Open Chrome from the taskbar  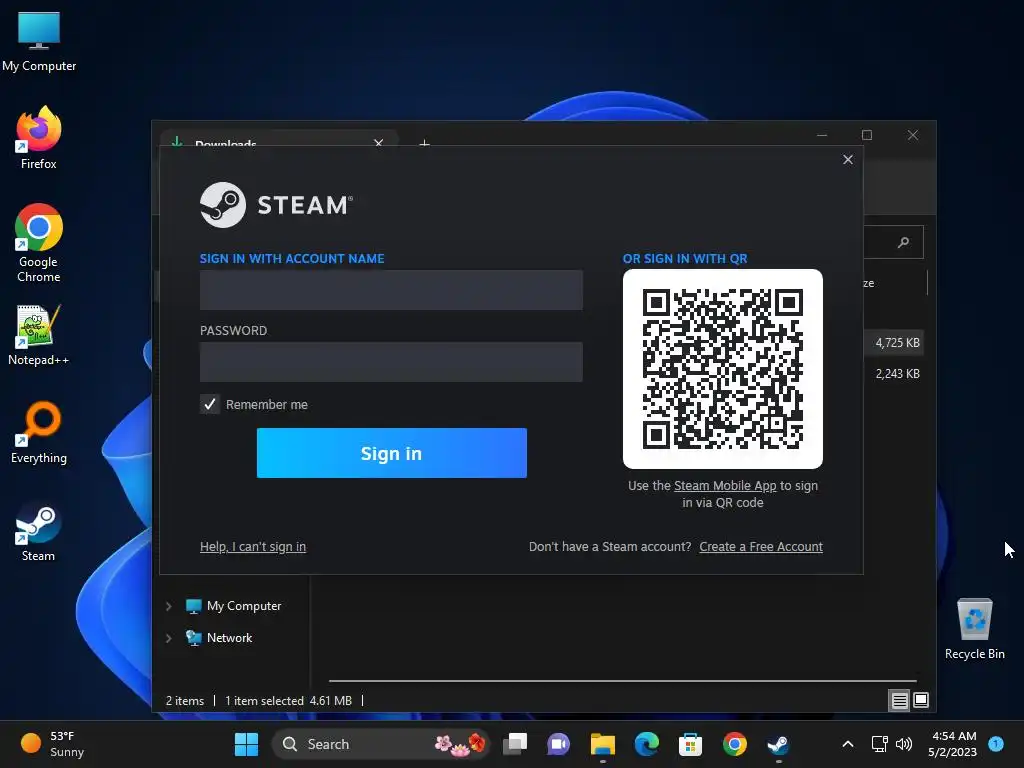click(734, 744)
